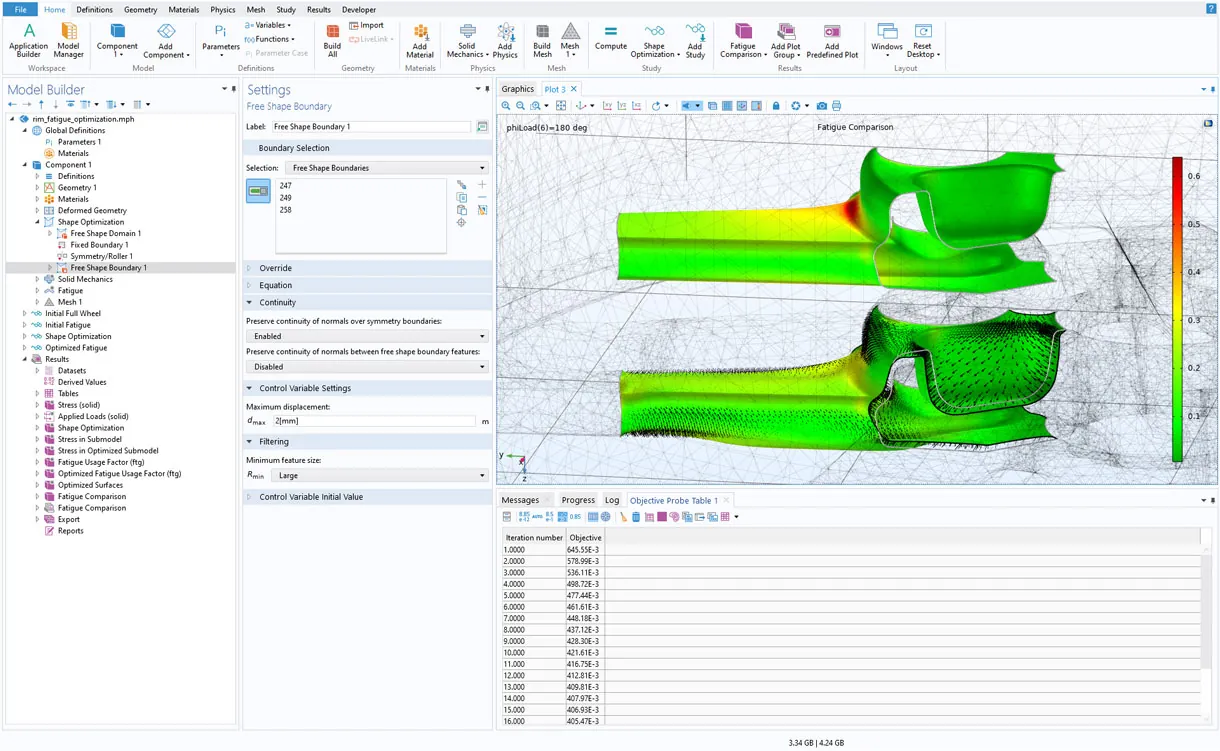Expand the Override section
This screenshot has height=751, width=1220.
(275, 268)
